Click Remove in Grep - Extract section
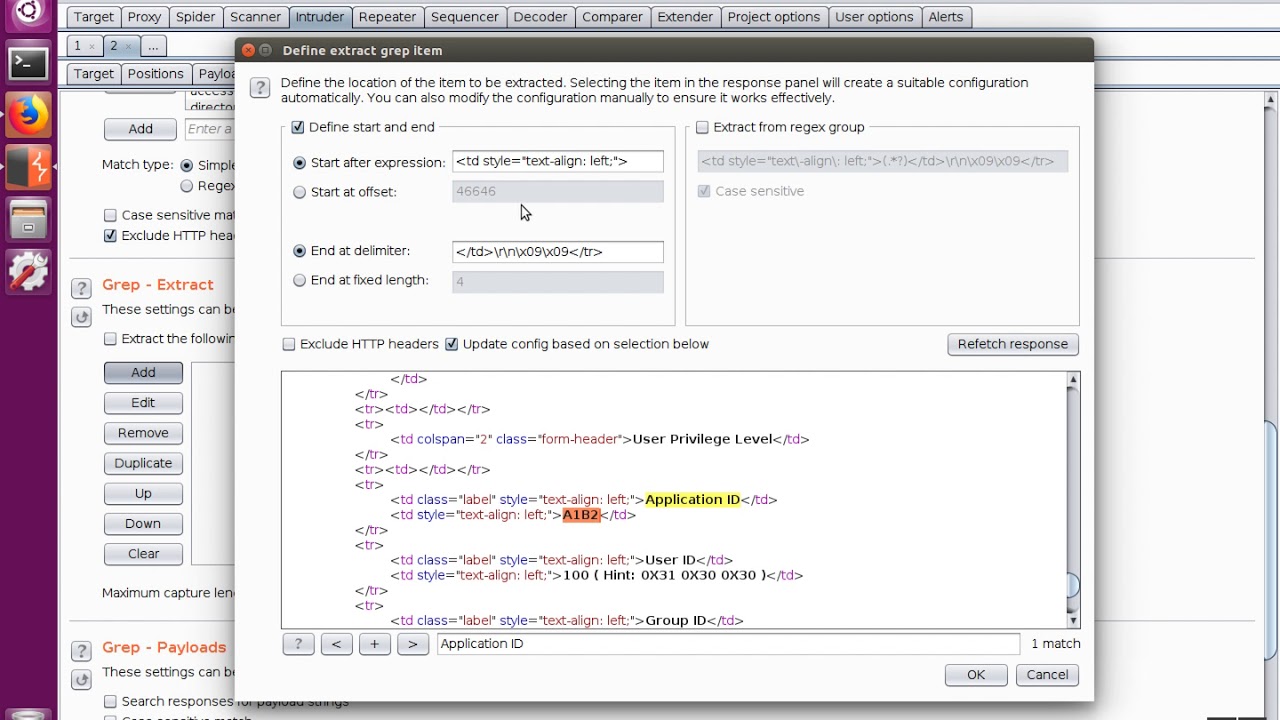The image size is (1280, 720). (x=143, y=433)
